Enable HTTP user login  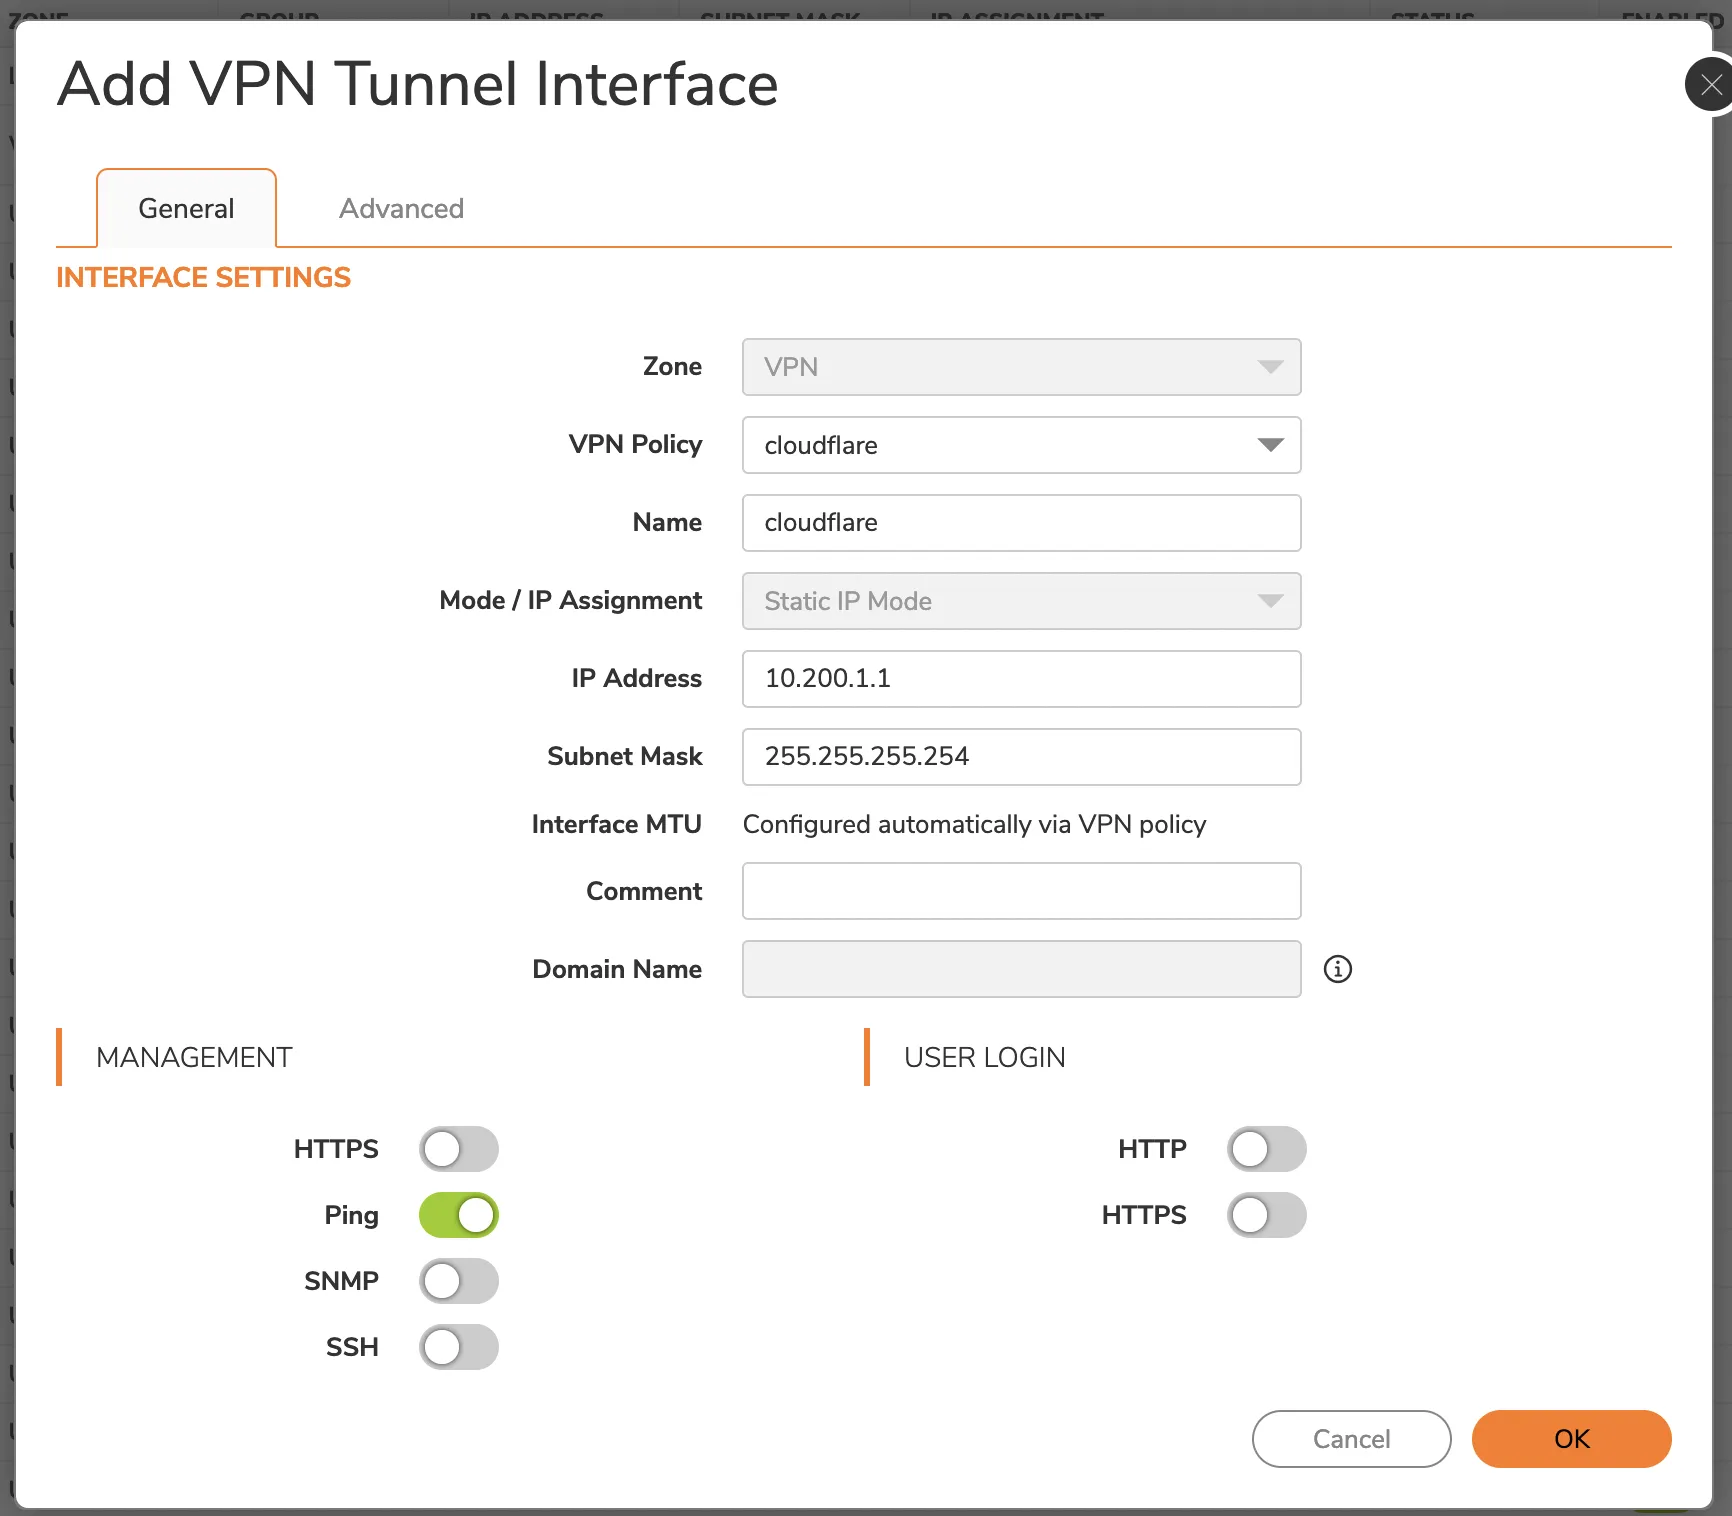pos(1266,1149)
